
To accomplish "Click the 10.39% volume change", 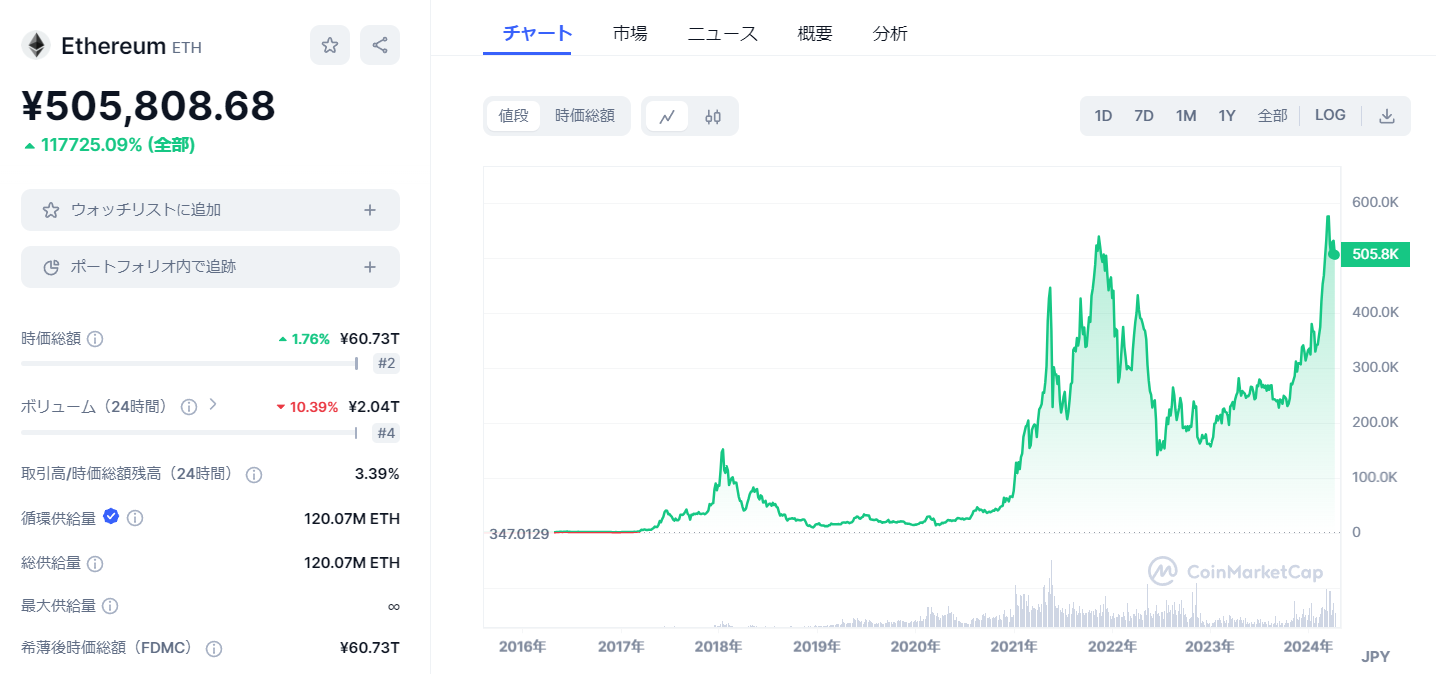I will [x=307, y=406].
